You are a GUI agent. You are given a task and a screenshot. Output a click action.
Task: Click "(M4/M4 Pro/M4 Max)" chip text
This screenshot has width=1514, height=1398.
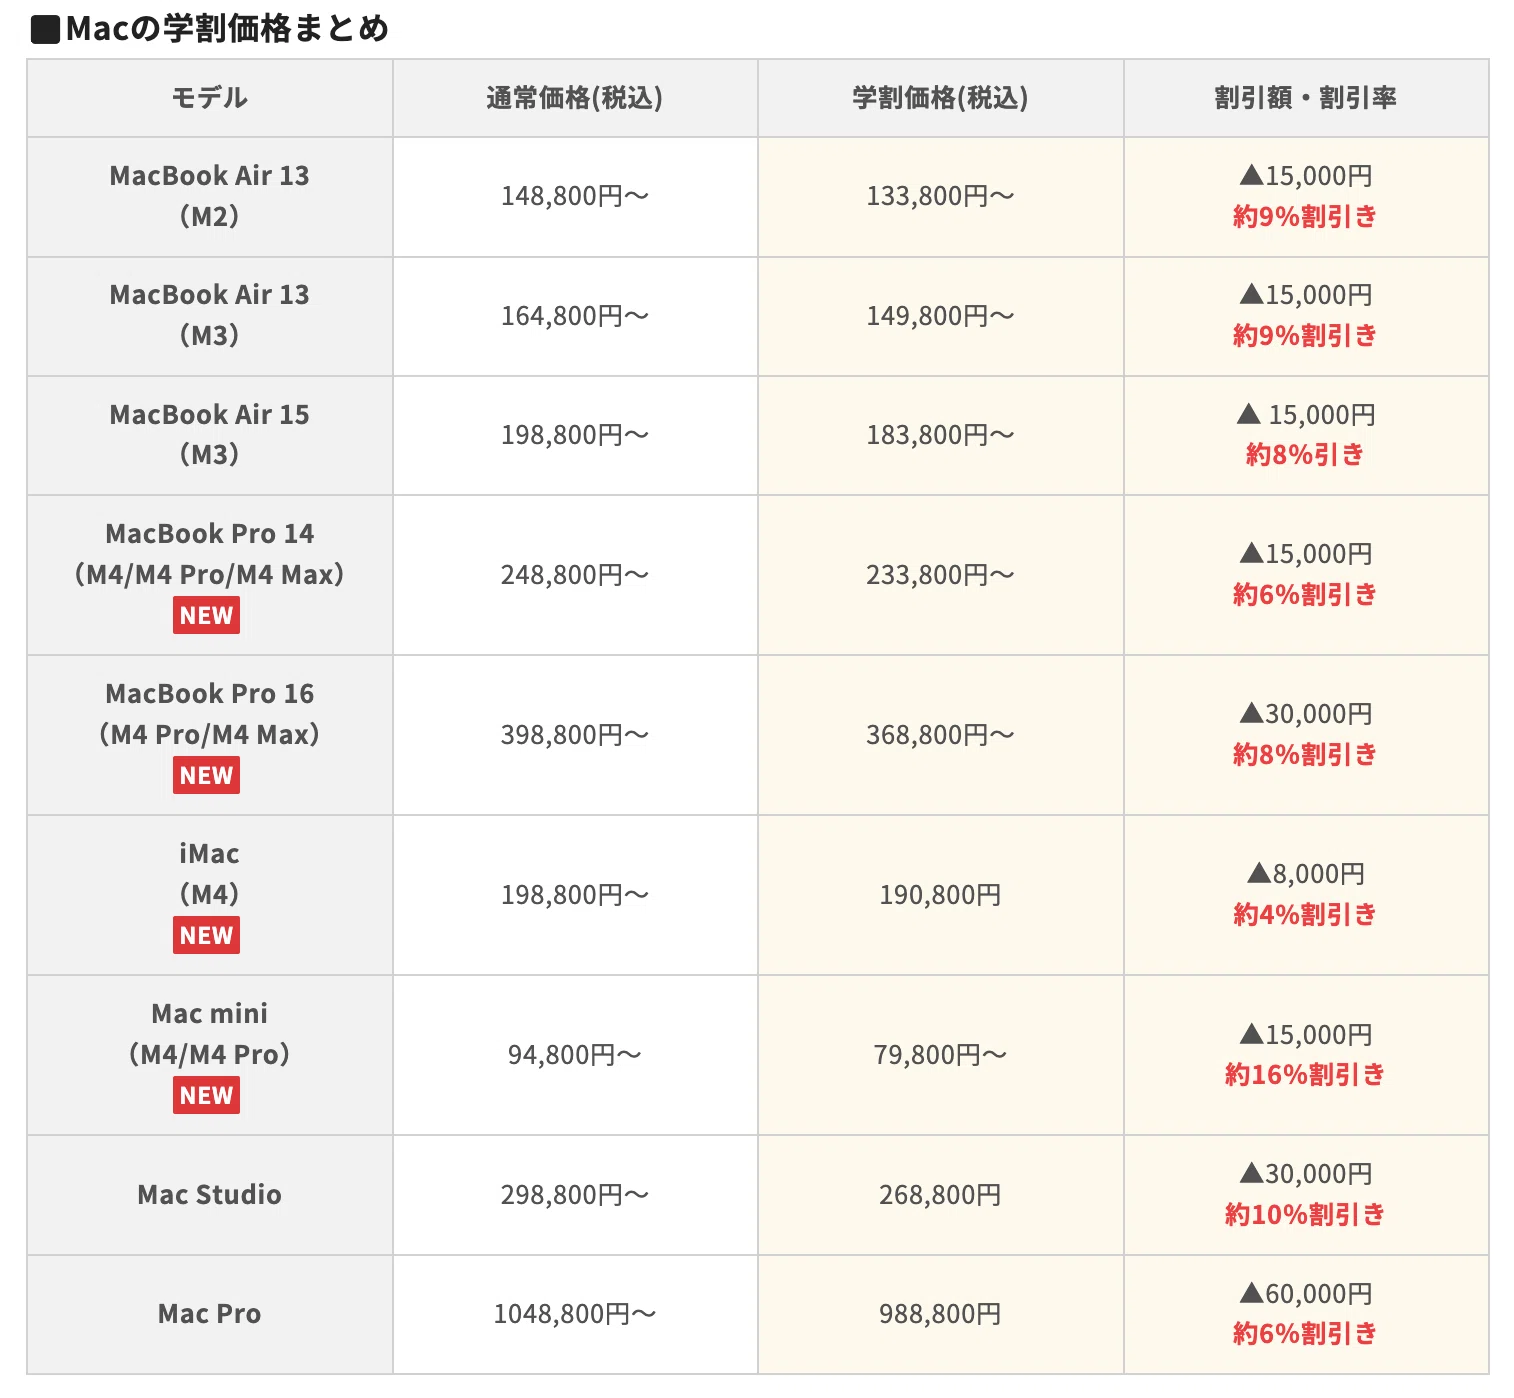[x=210, y=574]
